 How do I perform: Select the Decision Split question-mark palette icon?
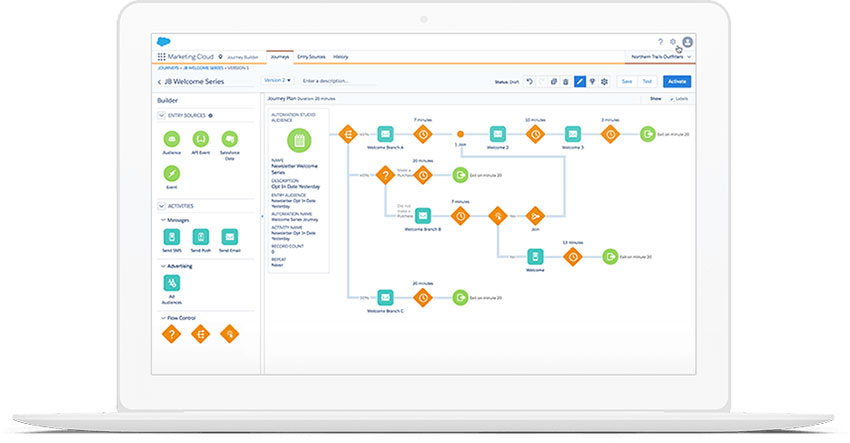point(172,334)
